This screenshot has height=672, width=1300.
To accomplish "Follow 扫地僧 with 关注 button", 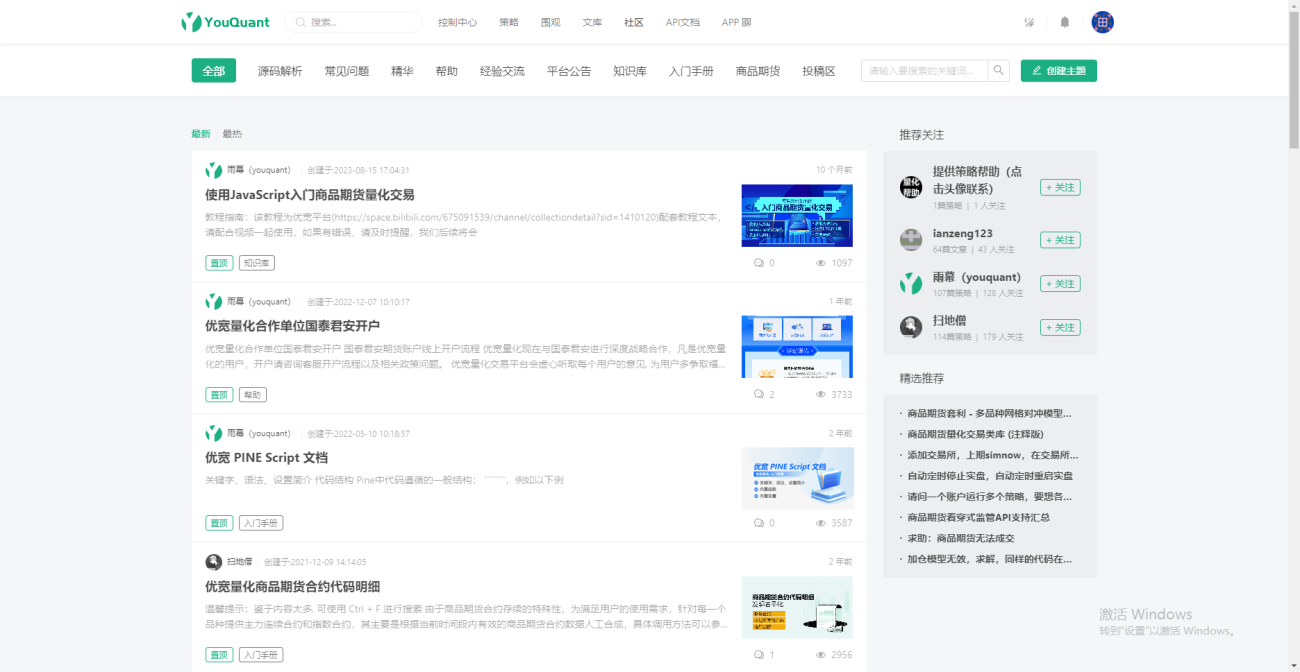I will point(1060,327).
